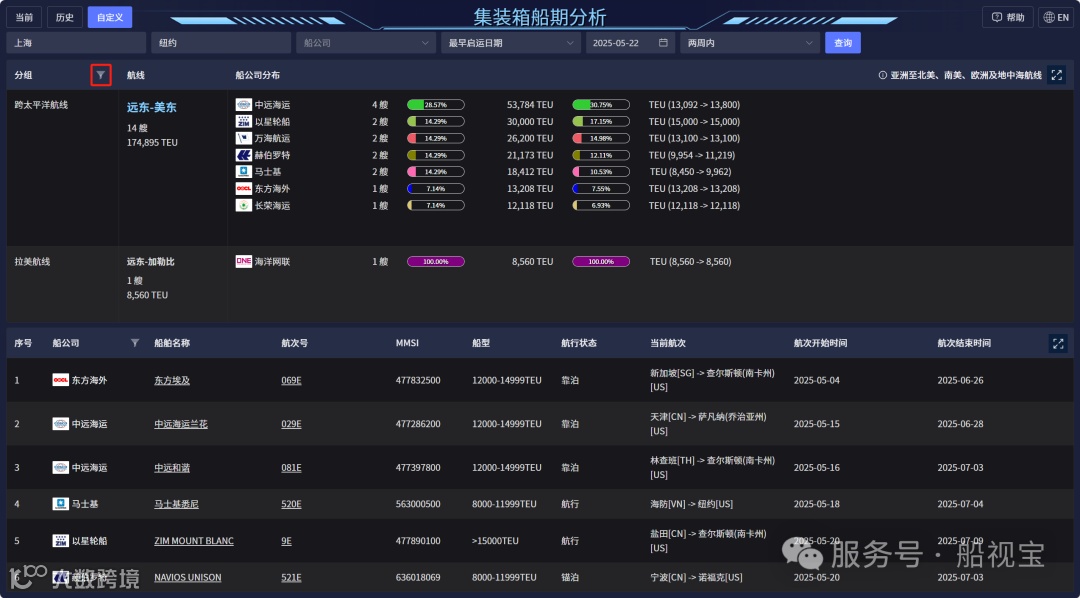
Task: Click the OOCL logo in distribution list
Action: coord(244,189)
